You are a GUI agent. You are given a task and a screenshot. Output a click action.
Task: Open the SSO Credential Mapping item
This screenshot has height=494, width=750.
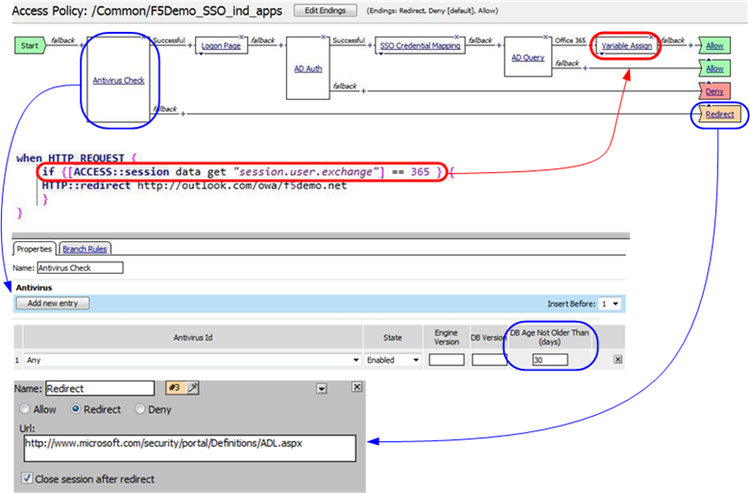tap(420, 45)
